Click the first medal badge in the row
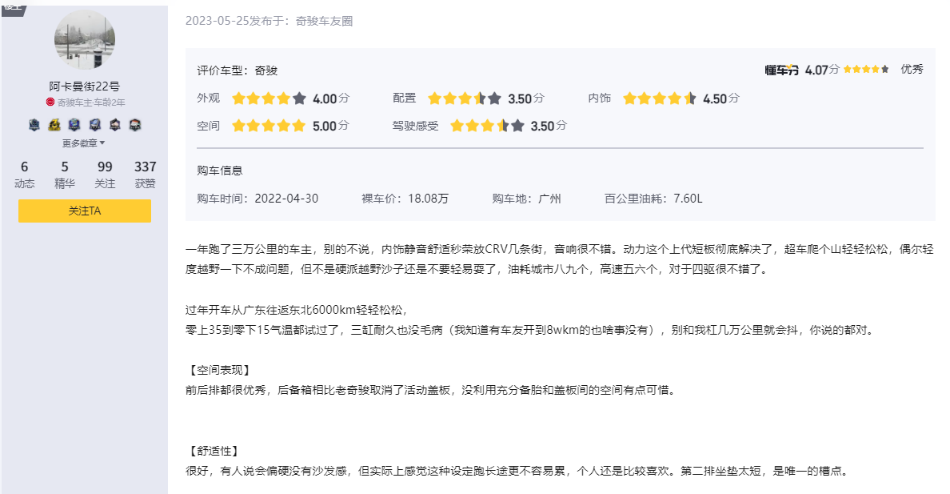This screenshot has width=950, height=494. point(35,125)
